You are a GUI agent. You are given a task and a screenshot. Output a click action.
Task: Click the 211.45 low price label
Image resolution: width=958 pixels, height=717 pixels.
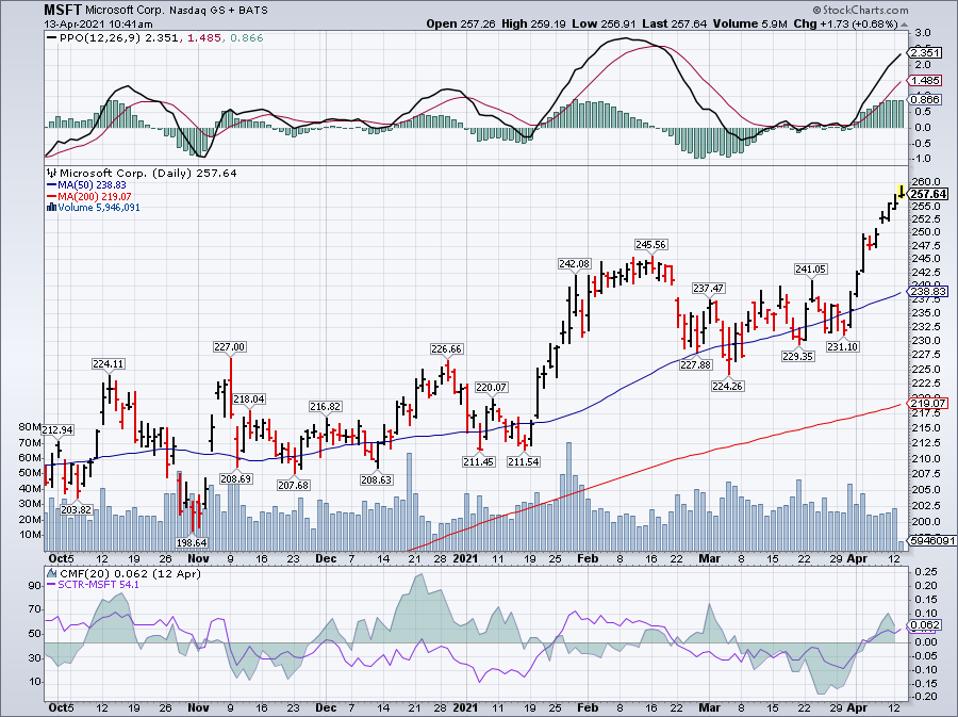click(479, 462)
